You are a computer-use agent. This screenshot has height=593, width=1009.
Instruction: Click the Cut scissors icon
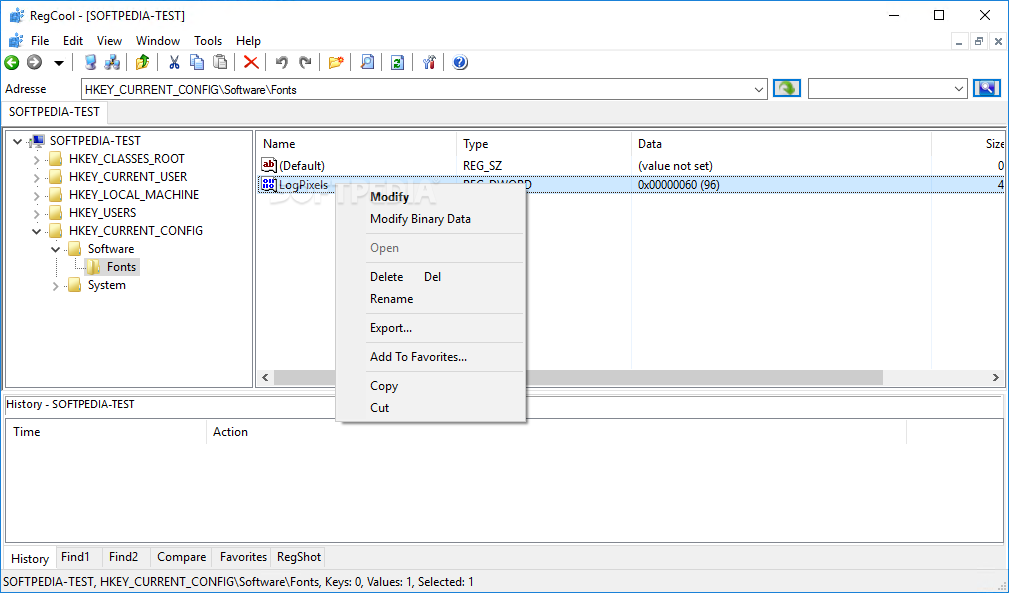pos(174,62)
